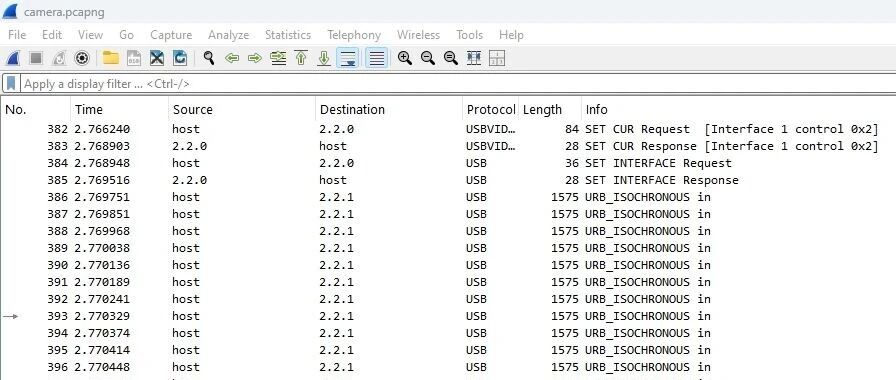Click time 2.770038 in packet 389

tap(102, 248)
